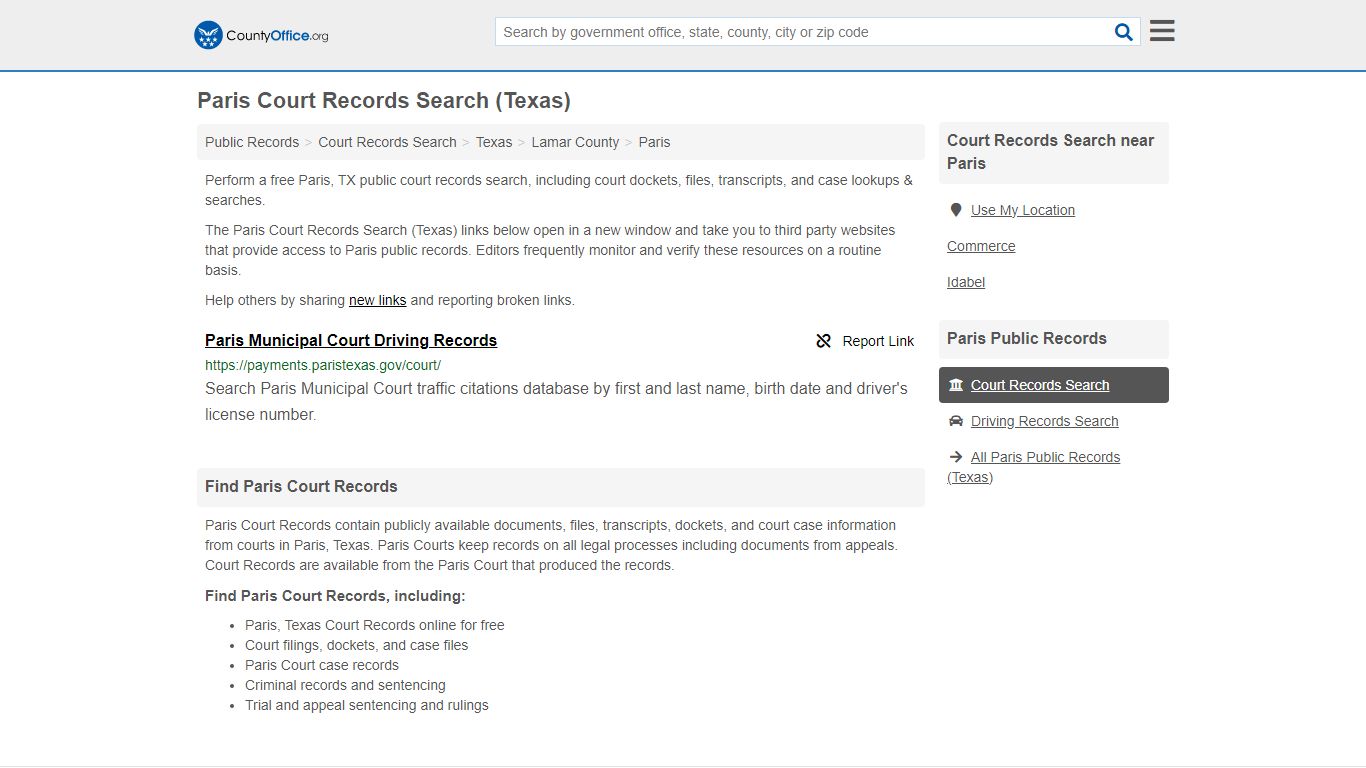Click the Paris Court Records Search (Texas) heading
Screen dimensions: 1366x768
[384, 100]
